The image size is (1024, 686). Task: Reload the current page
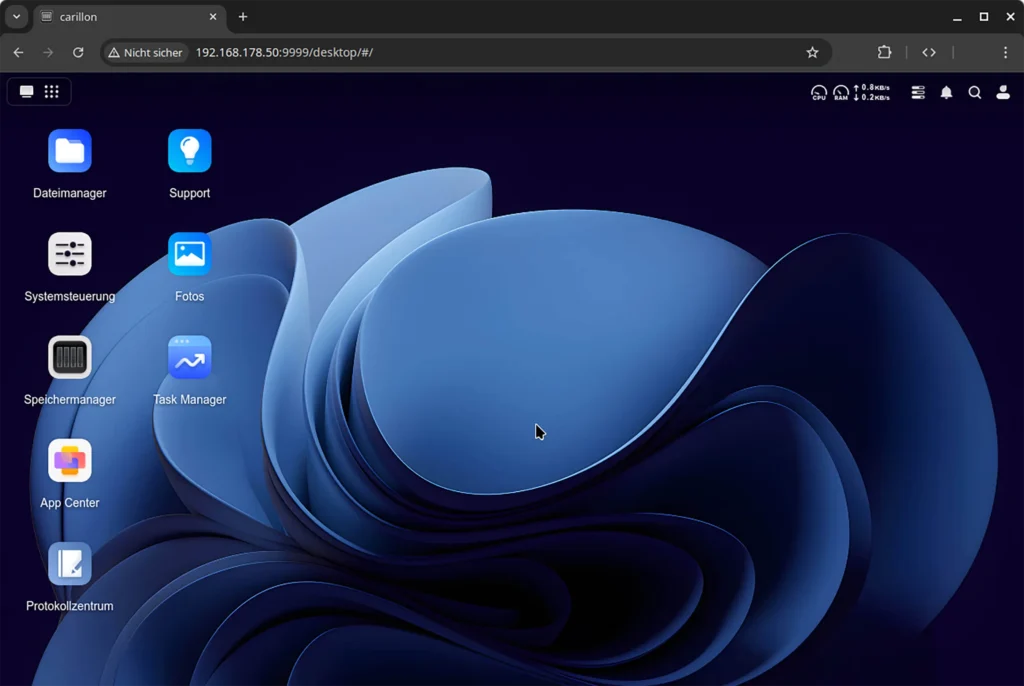tap(78, 52)
